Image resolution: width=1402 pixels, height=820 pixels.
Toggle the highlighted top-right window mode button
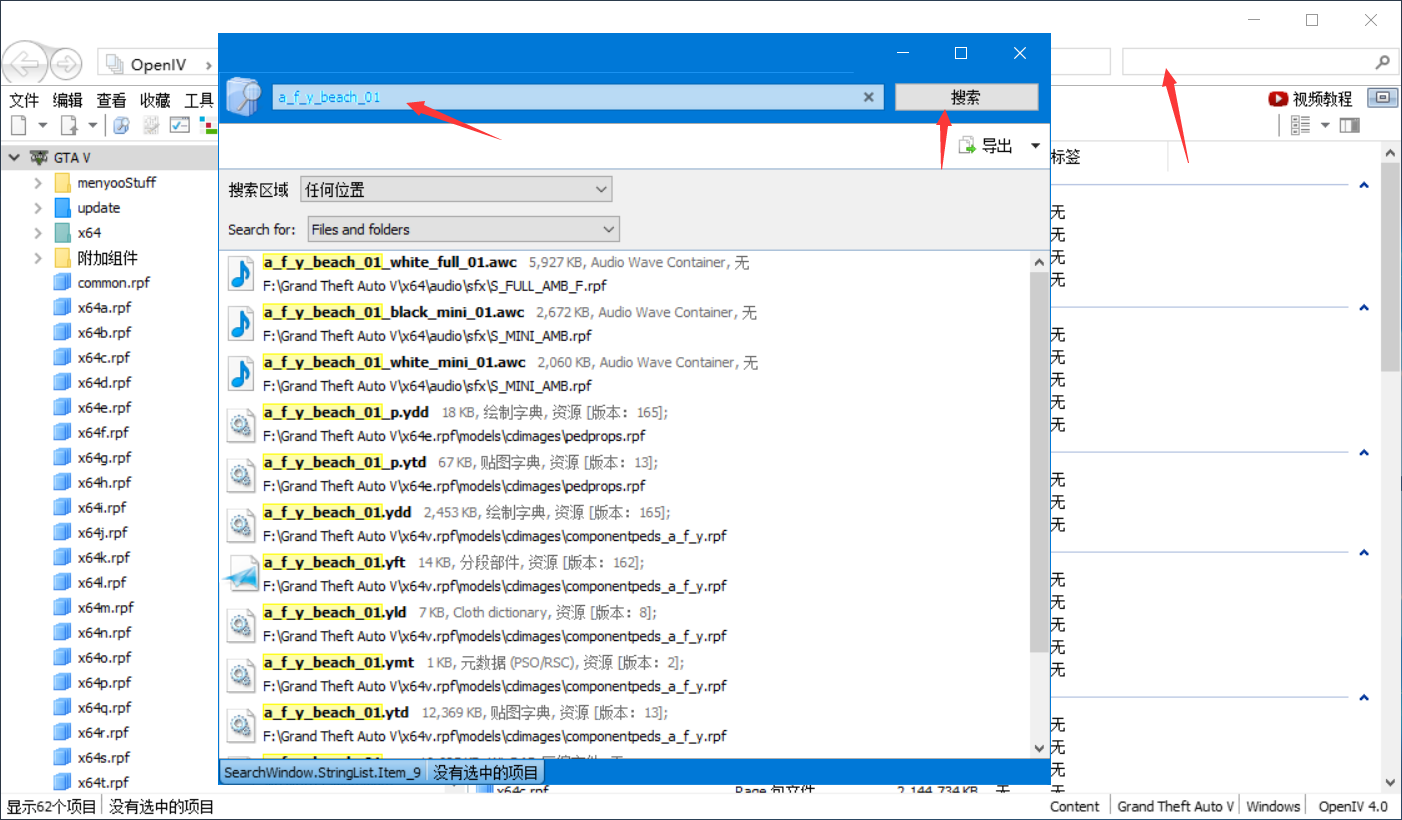click(x=1382, y=98)
